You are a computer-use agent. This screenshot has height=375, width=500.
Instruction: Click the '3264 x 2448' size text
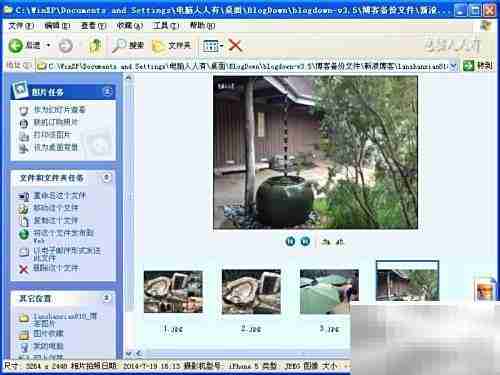coord(46,366)
